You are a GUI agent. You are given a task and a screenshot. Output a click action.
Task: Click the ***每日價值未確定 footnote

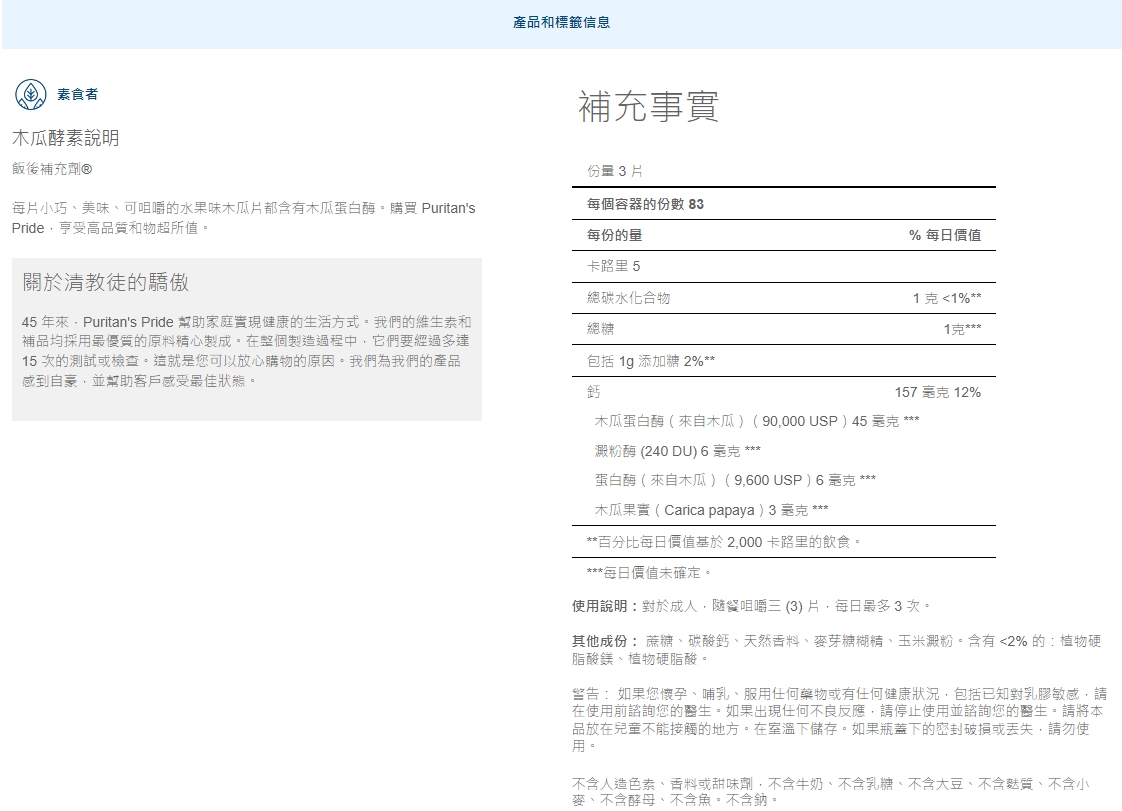[x=648, y=573]
